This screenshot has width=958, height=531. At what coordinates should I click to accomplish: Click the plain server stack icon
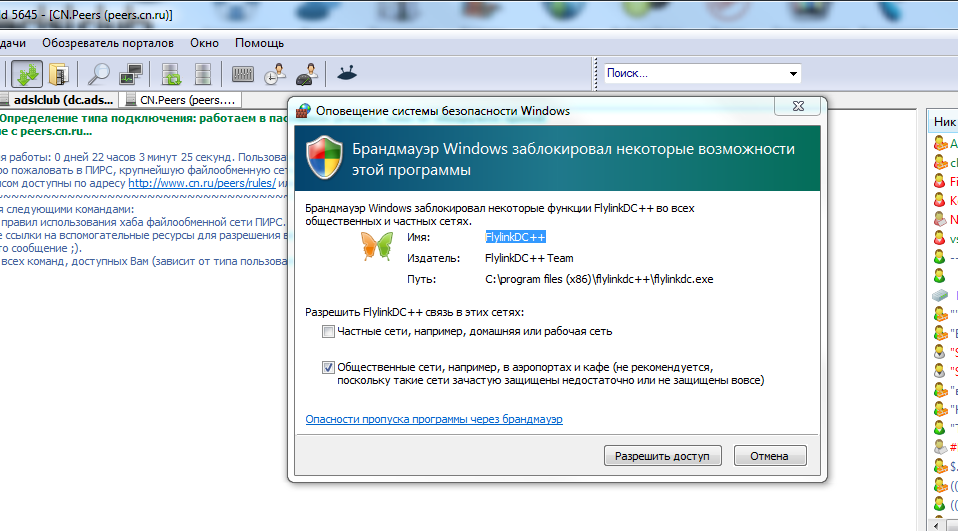pos(203,75)
